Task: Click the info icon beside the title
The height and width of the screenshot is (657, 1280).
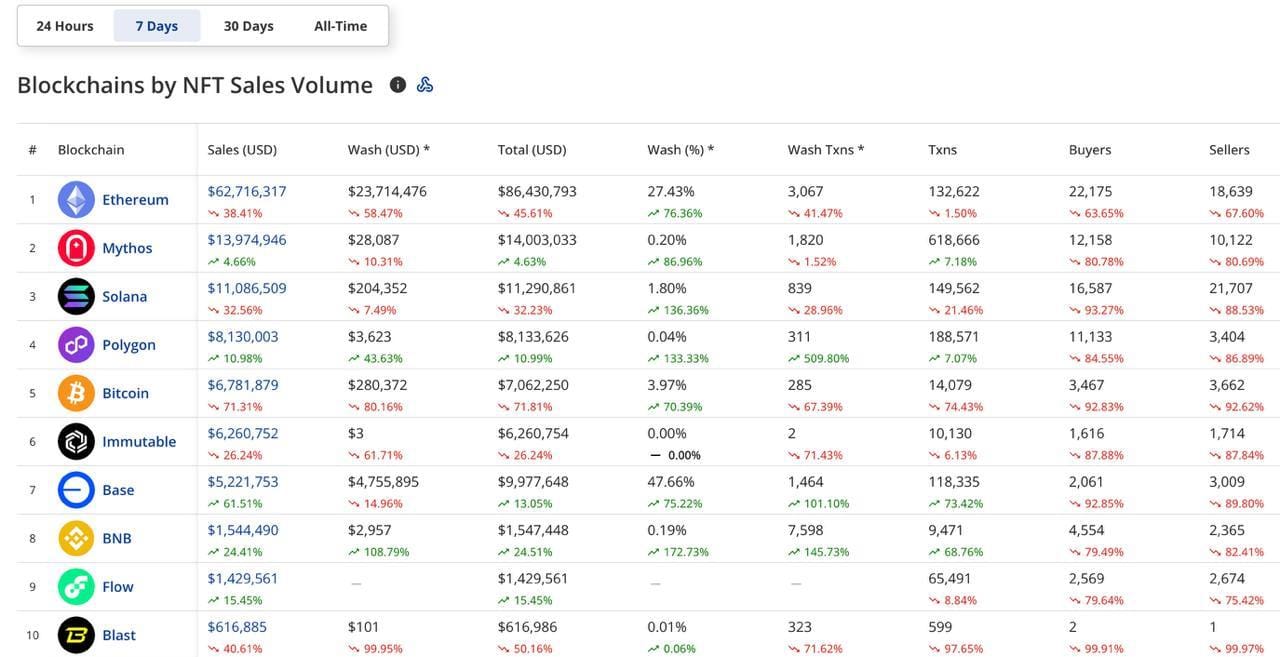Action: [x=398, y=85]
